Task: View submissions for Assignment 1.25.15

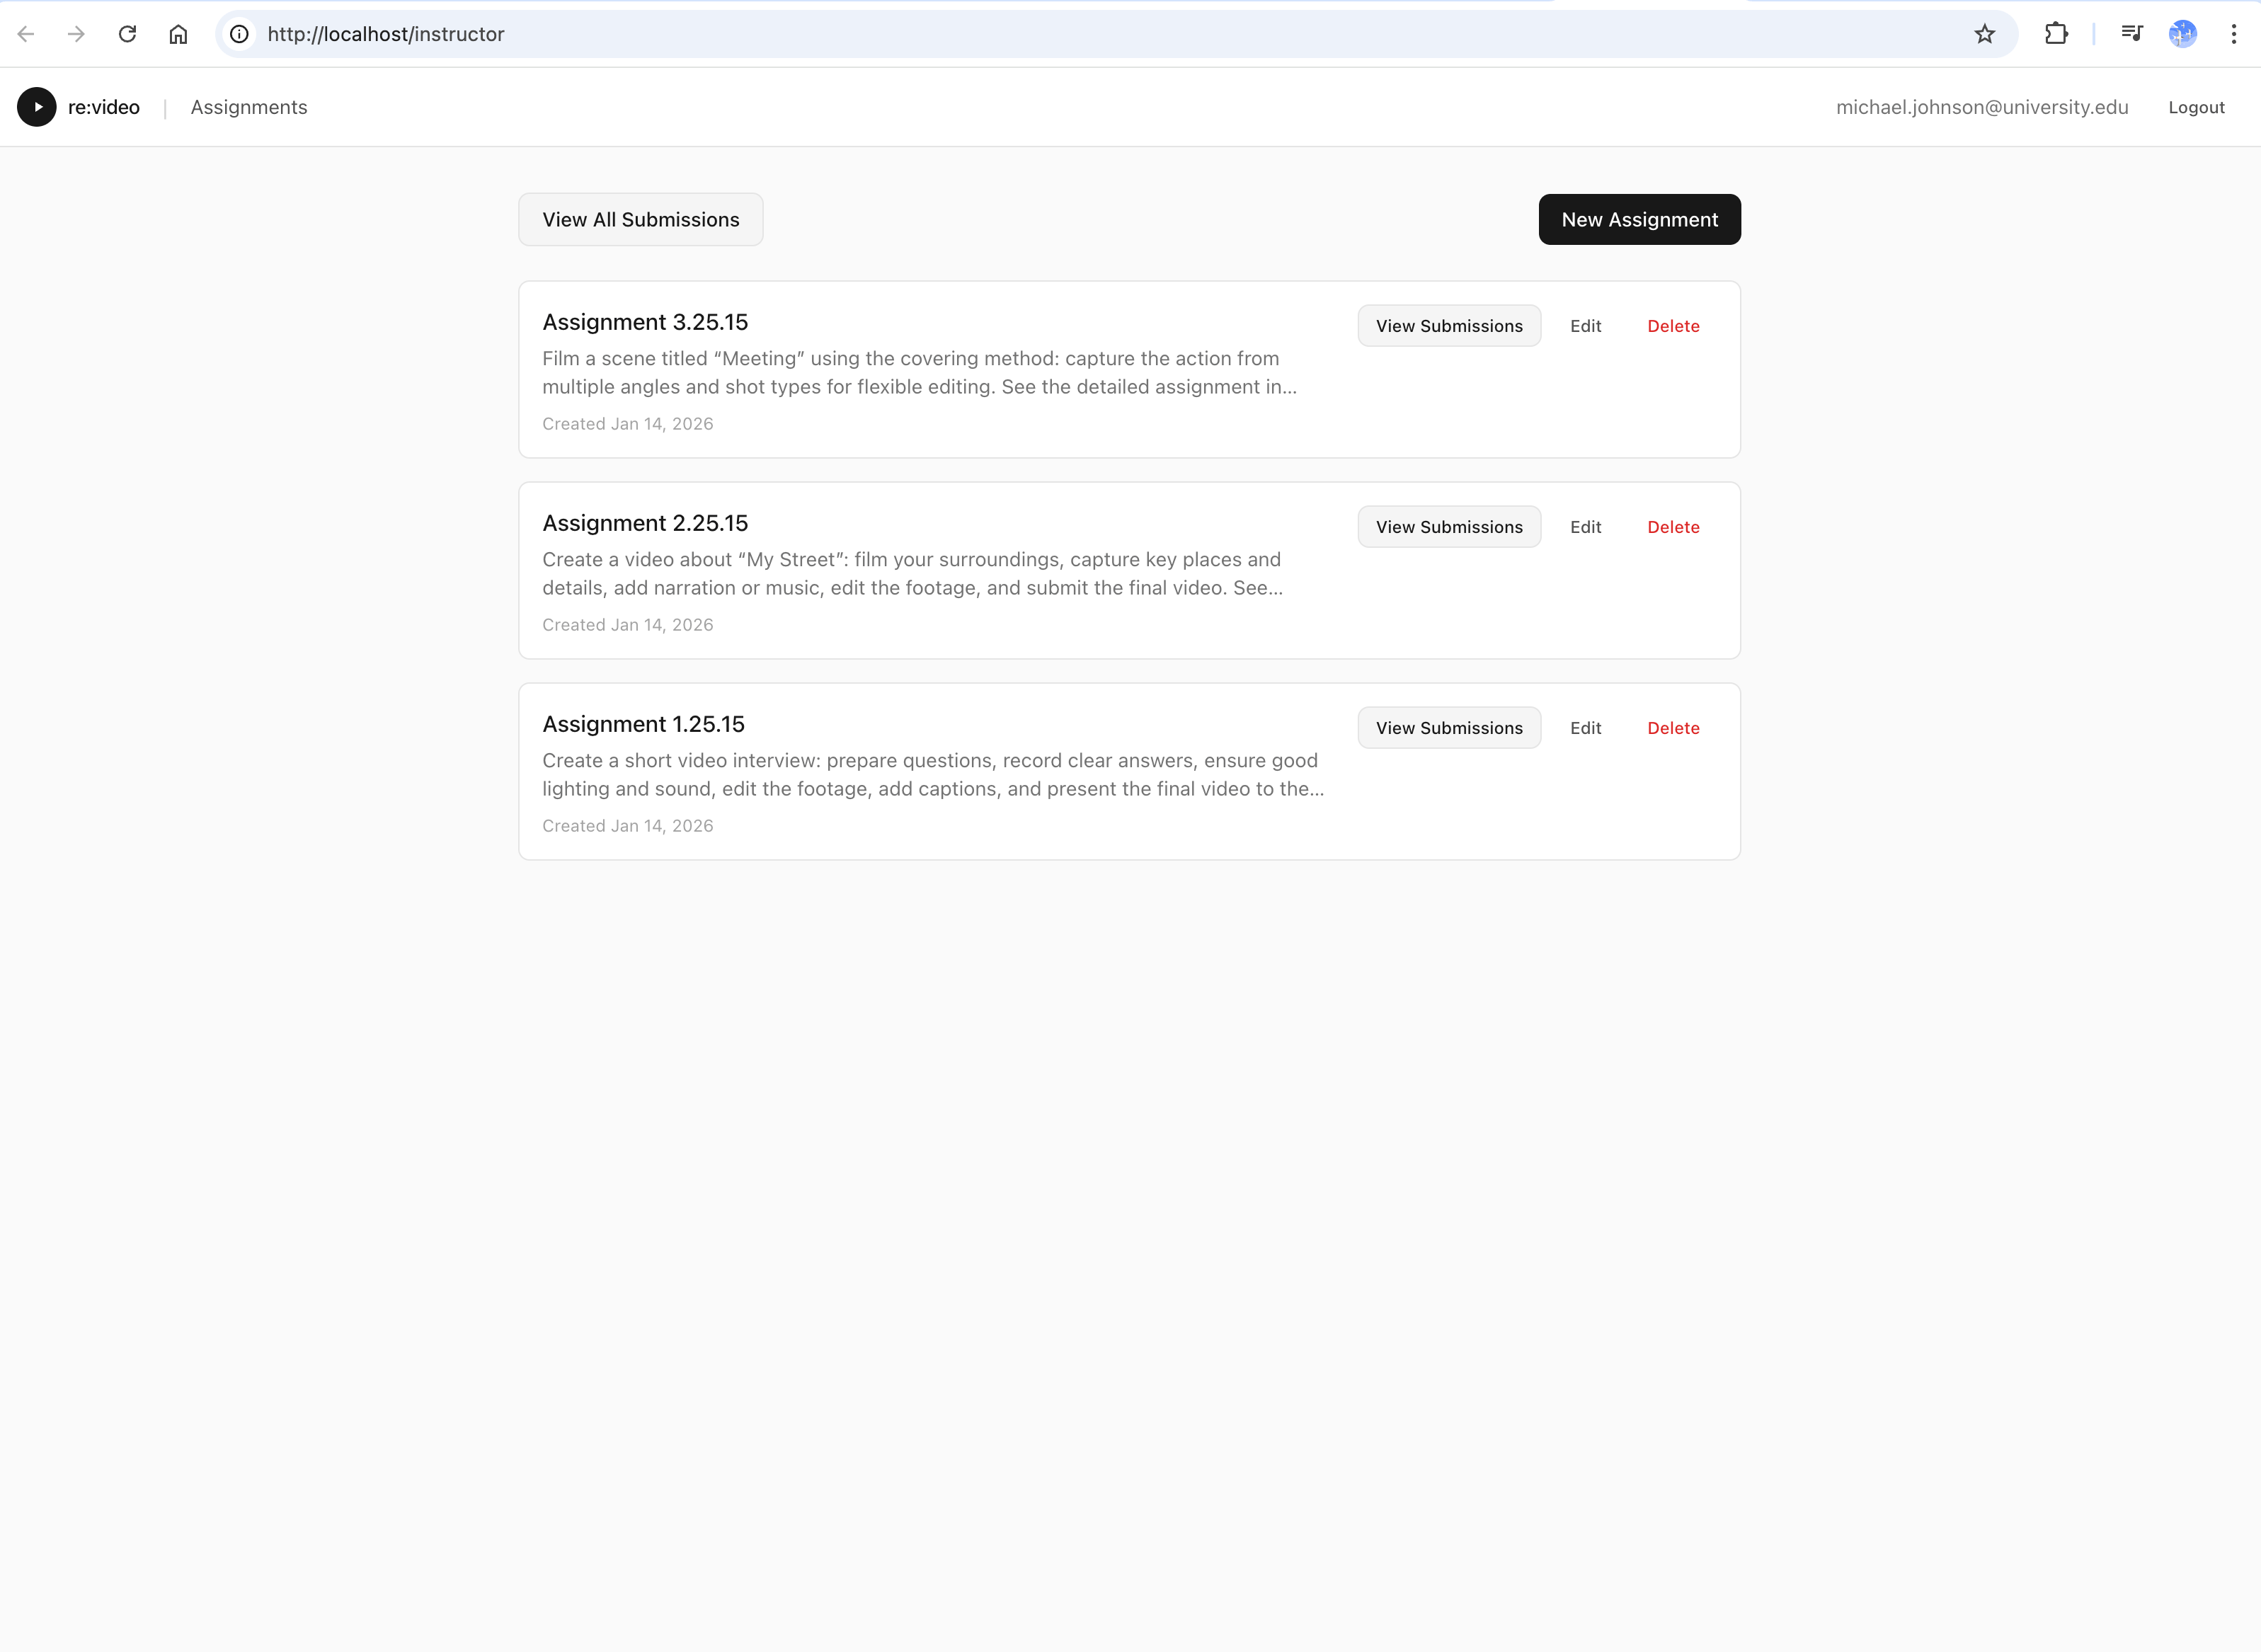Action: [x=1448, y=728]
